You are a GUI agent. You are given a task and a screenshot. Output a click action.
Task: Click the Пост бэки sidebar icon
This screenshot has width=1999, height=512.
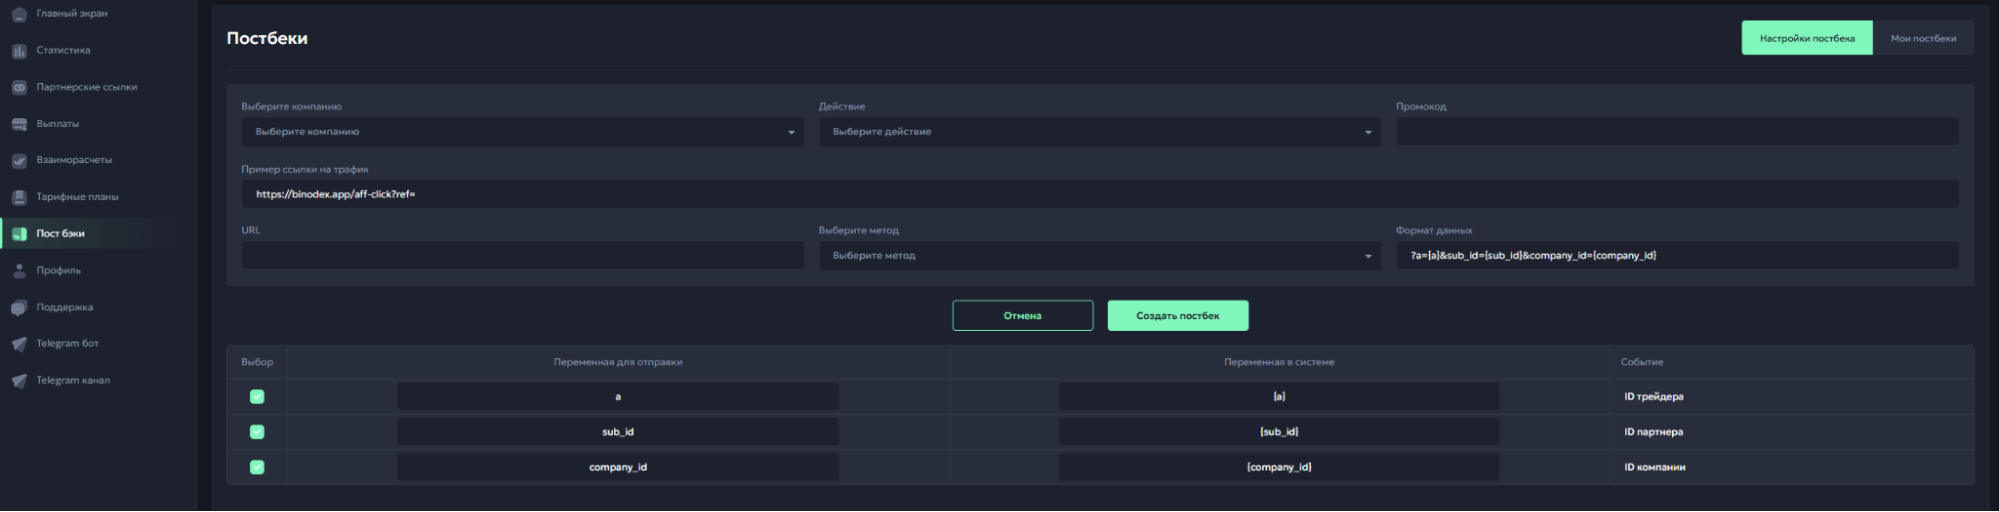click(19, 234)
